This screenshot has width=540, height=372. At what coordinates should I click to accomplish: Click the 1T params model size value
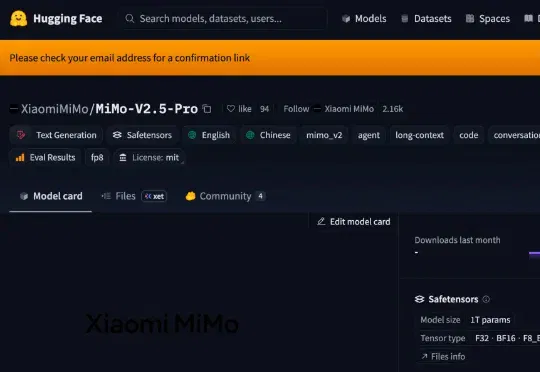coord(490,320)
